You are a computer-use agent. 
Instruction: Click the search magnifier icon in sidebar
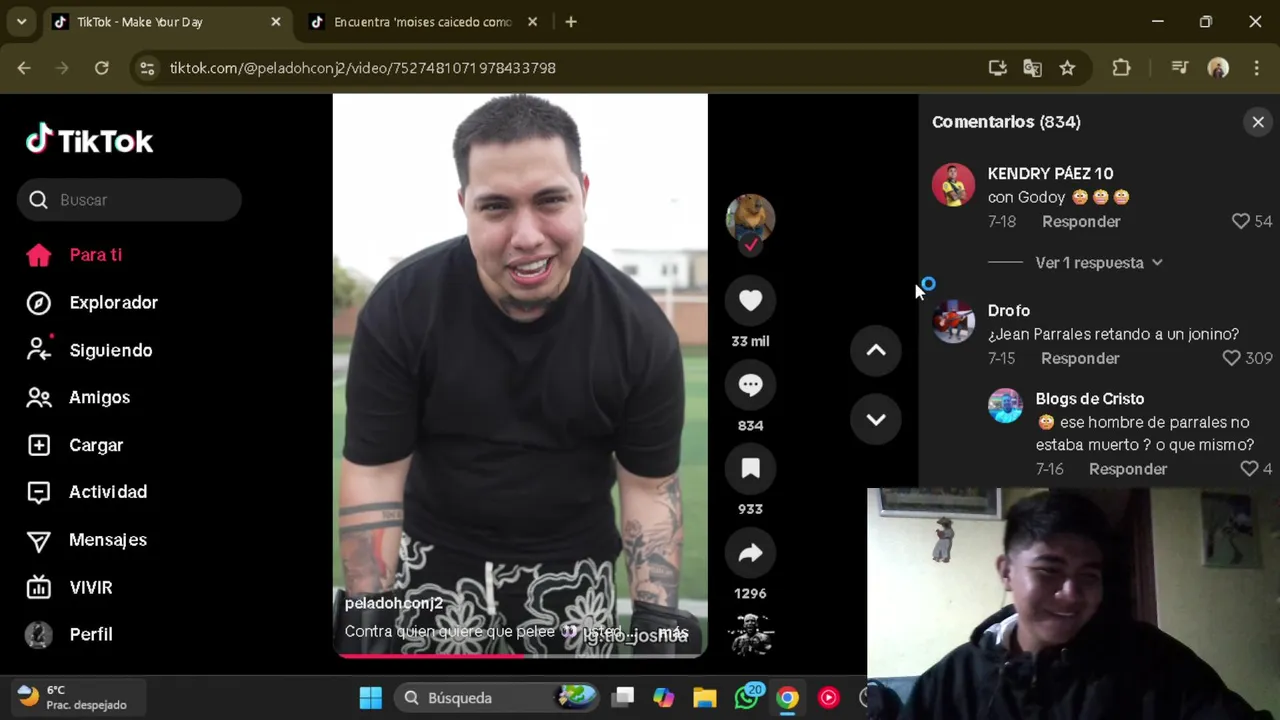tap(38, 200)
